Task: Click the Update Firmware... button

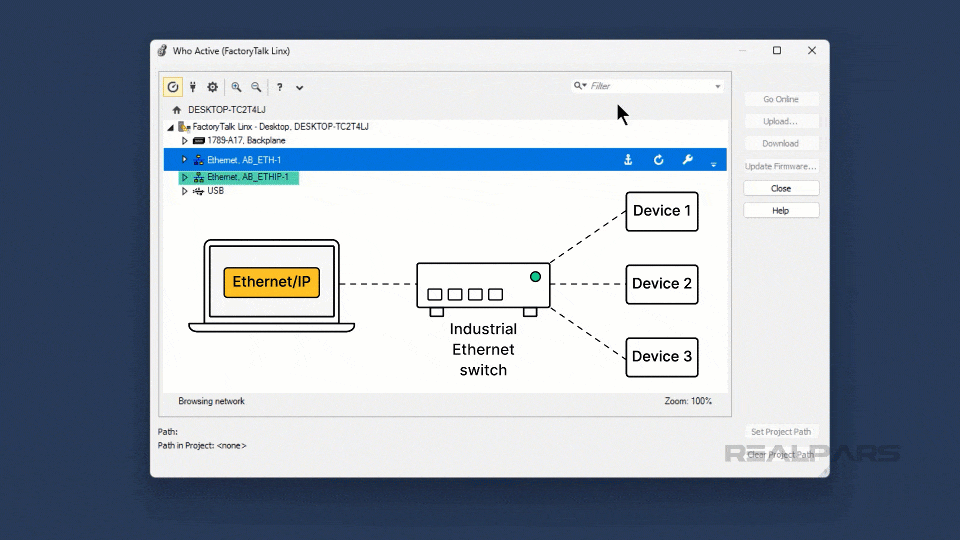Action: pos(781,166)
